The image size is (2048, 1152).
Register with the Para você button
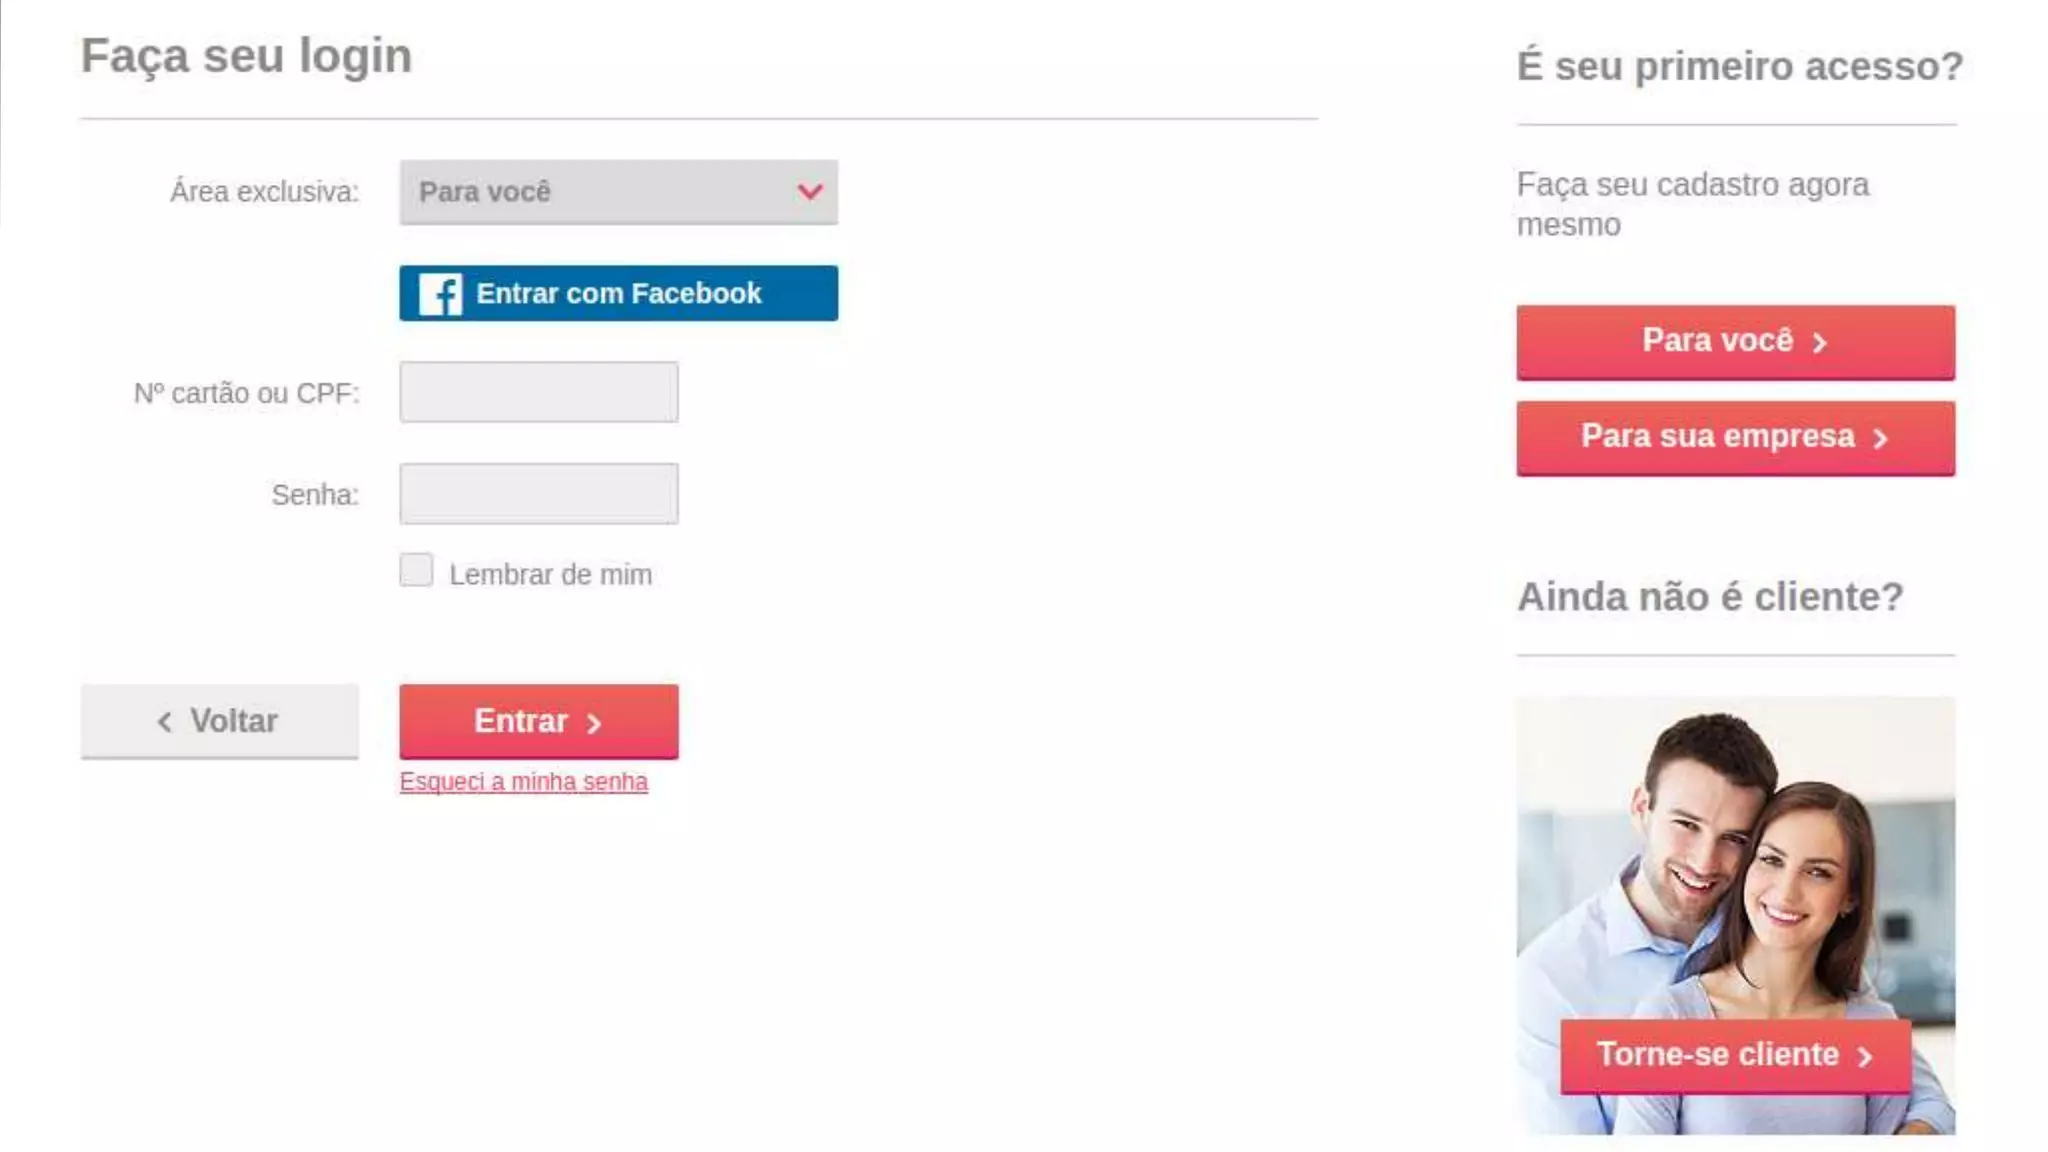click(x=1735, y=342)
